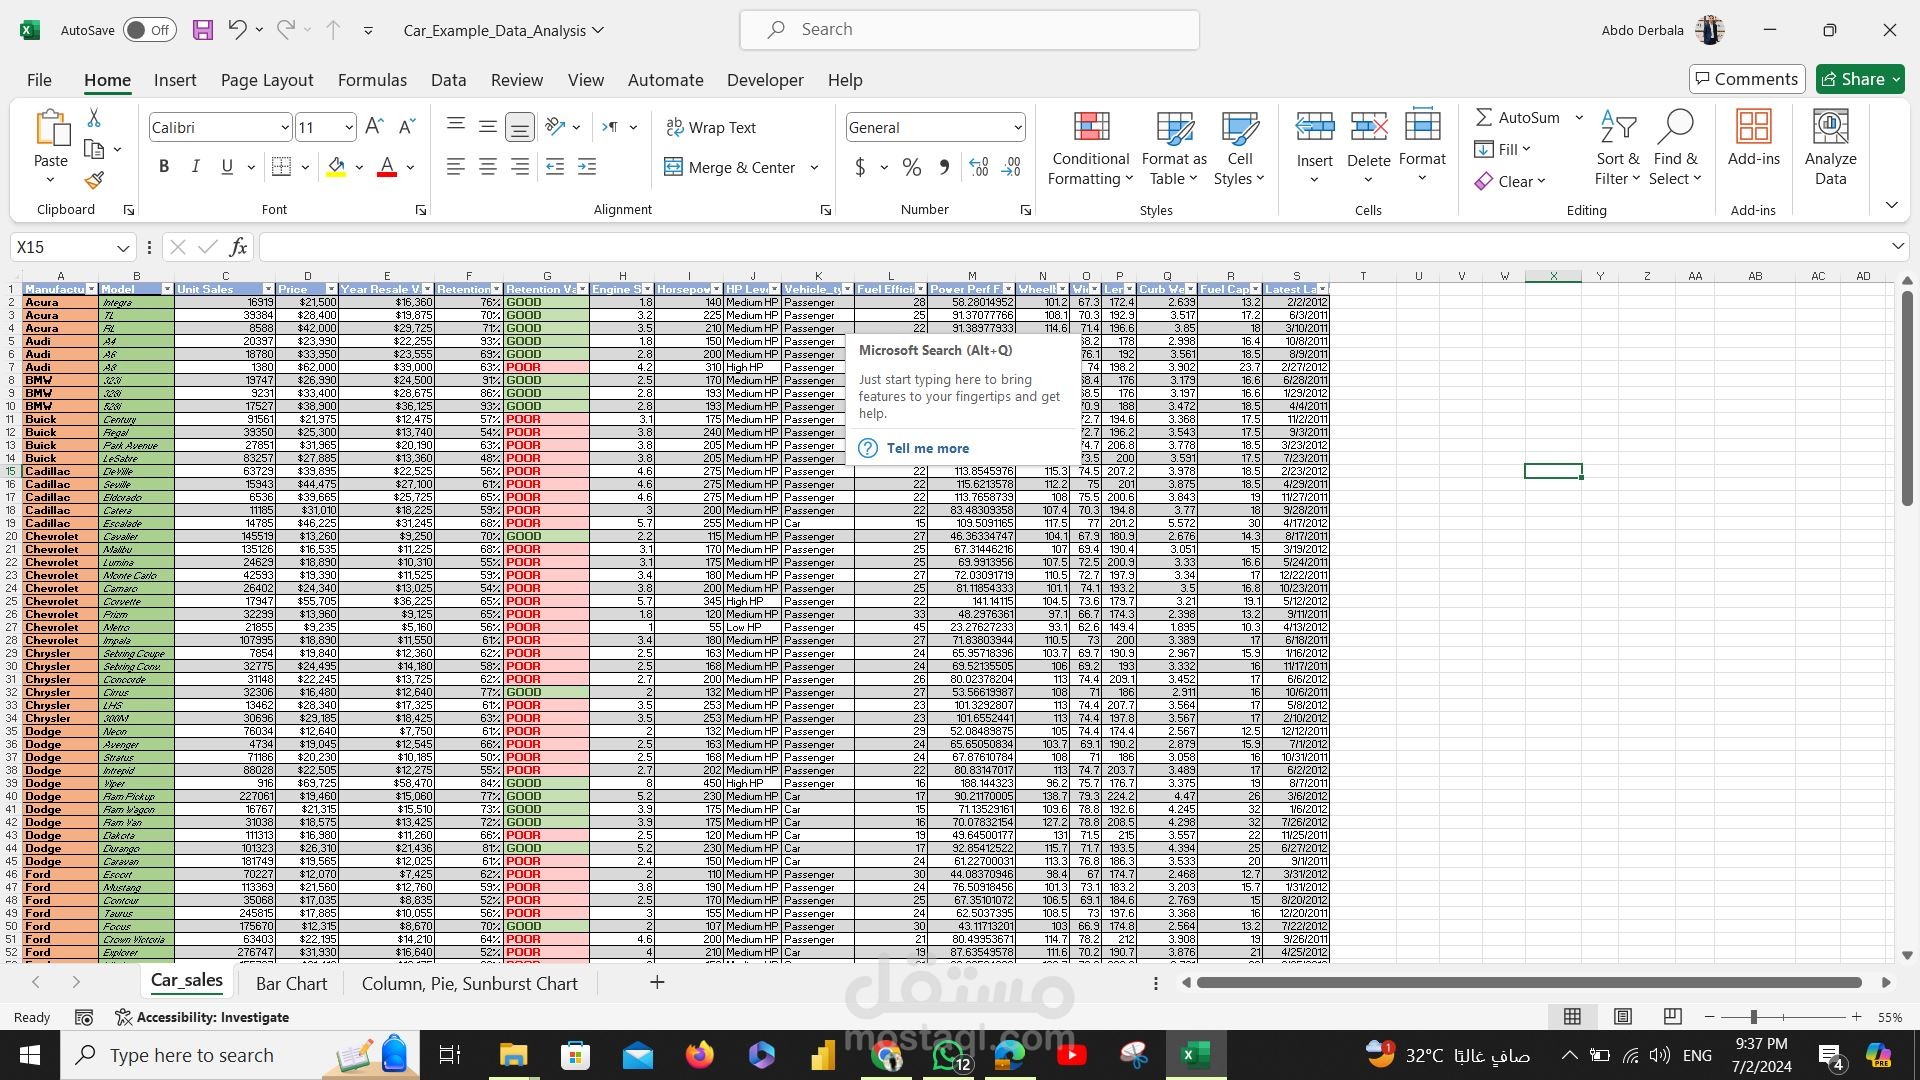This screenshot has width=1920, height=1080.
Task: Click the Borders icon in Font group
Action: point(282,167)
